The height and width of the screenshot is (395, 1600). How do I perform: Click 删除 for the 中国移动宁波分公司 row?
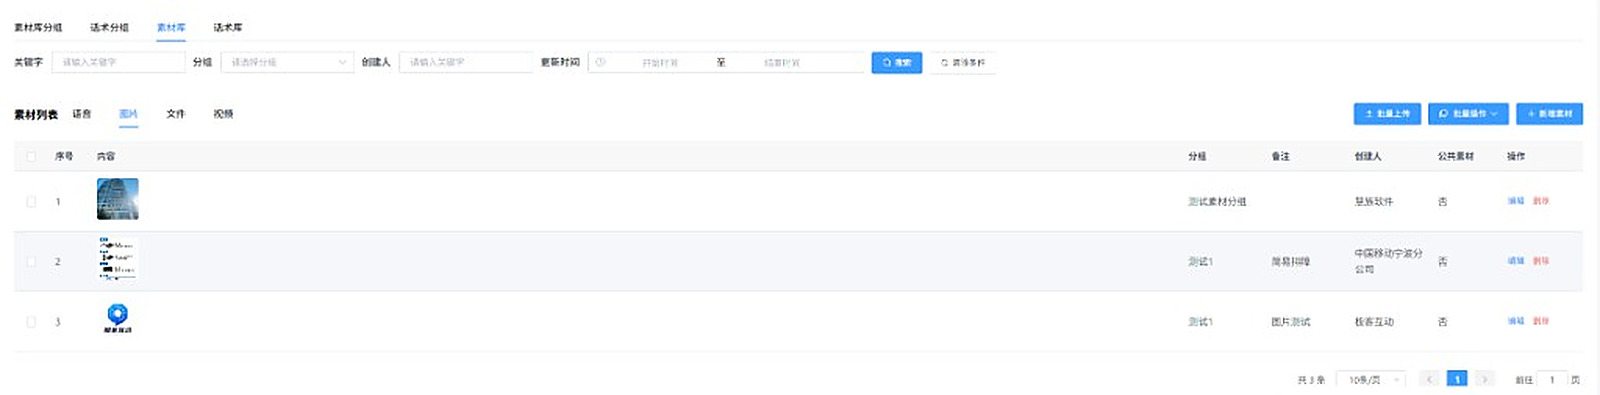click(1541, 261)
